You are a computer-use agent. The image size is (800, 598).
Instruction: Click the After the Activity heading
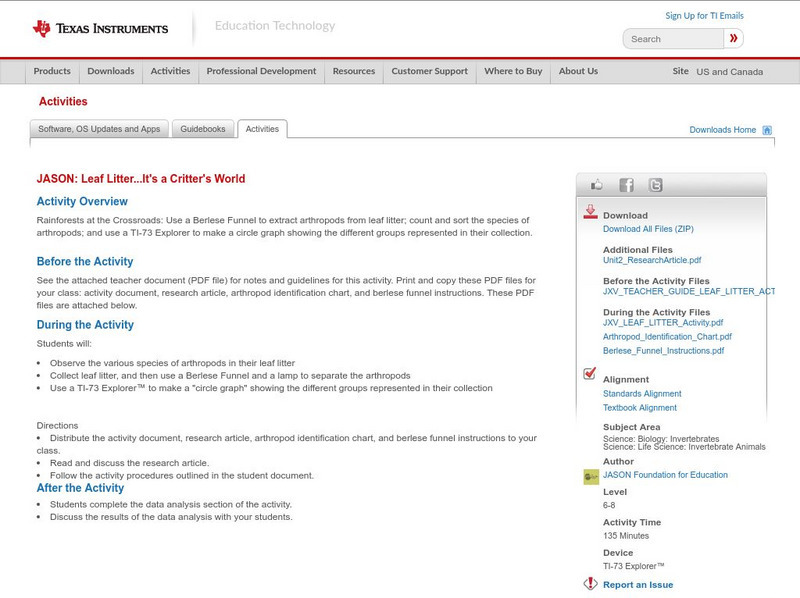80,488
